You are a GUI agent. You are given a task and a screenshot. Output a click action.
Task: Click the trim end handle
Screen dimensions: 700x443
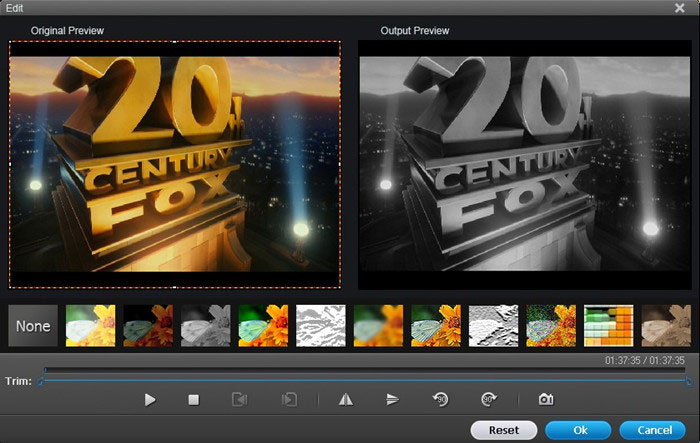tap(689, 381)
